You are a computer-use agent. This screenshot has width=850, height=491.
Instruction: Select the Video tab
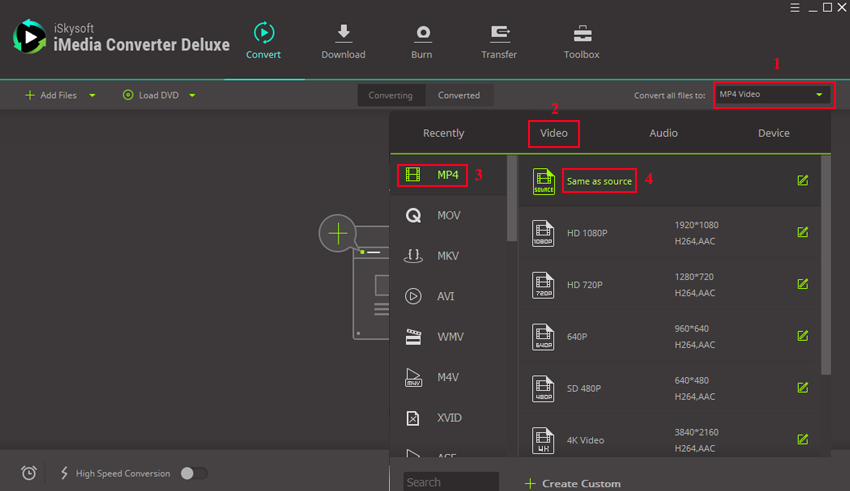tap(553, 133)
